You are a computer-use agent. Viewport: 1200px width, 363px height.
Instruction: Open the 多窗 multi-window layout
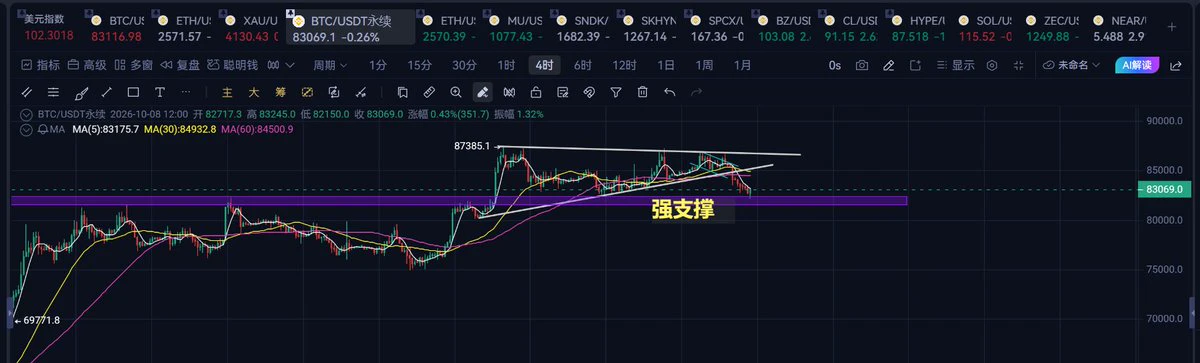click(134, 65)
